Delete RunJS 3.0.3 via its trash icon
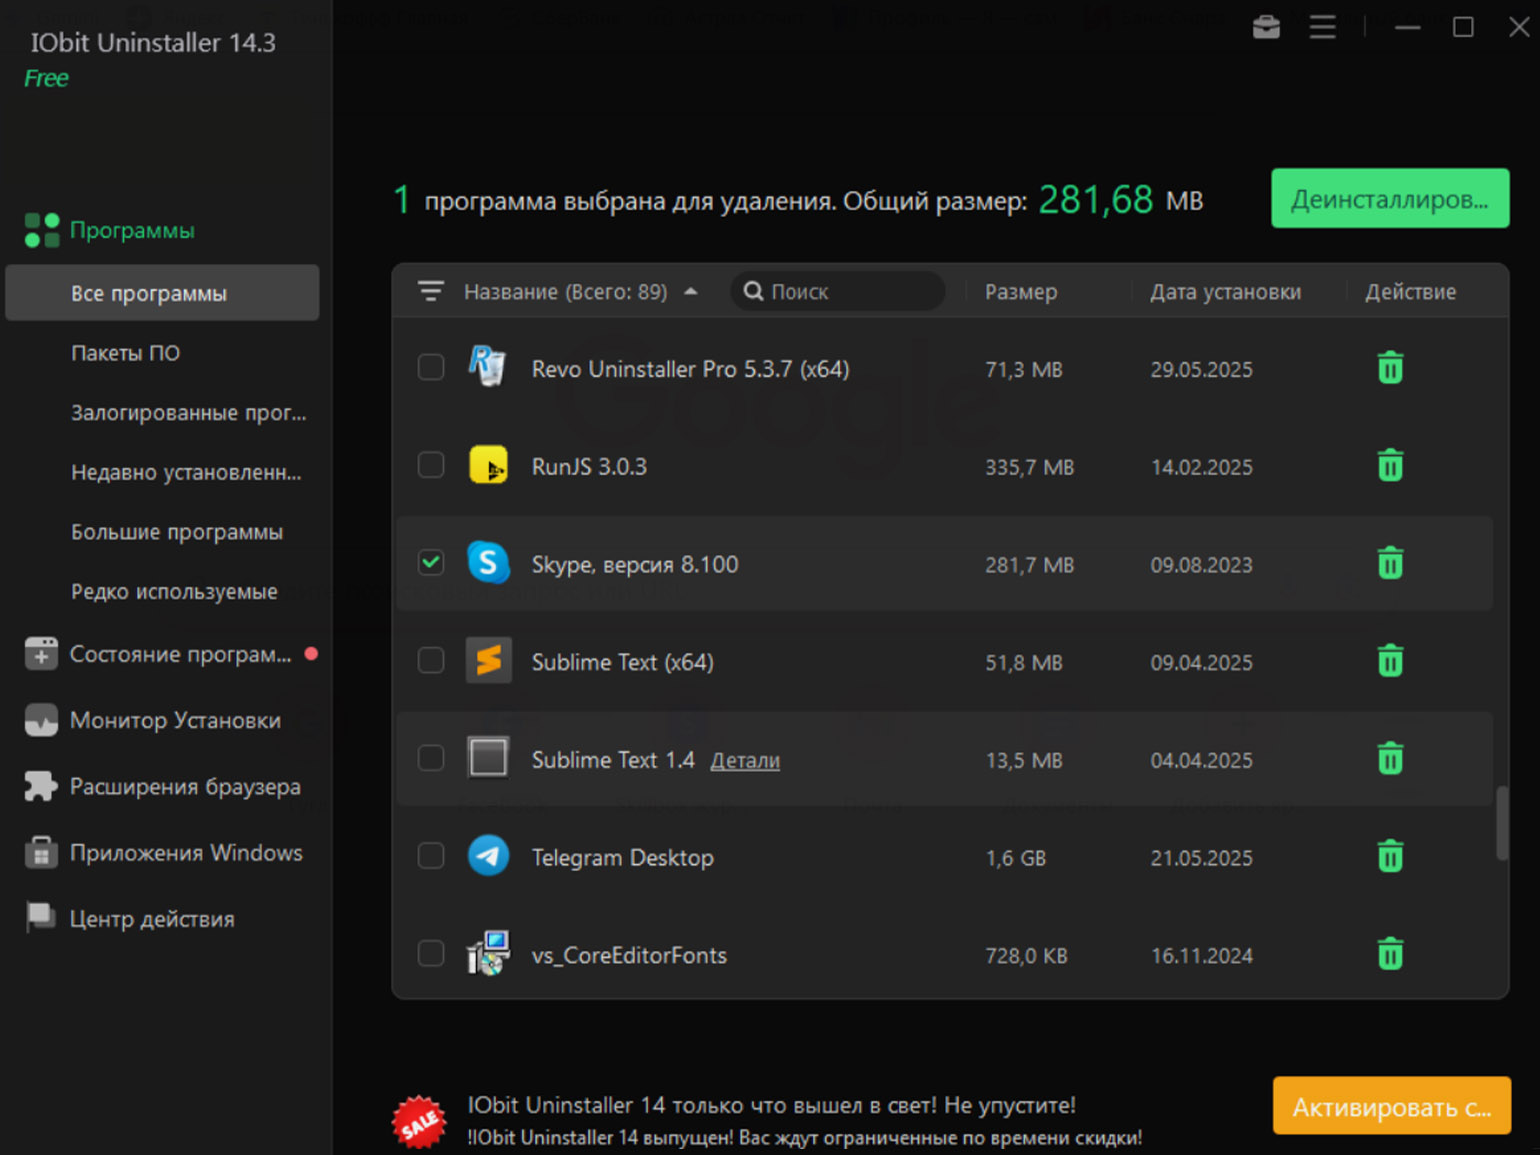 1390,466
